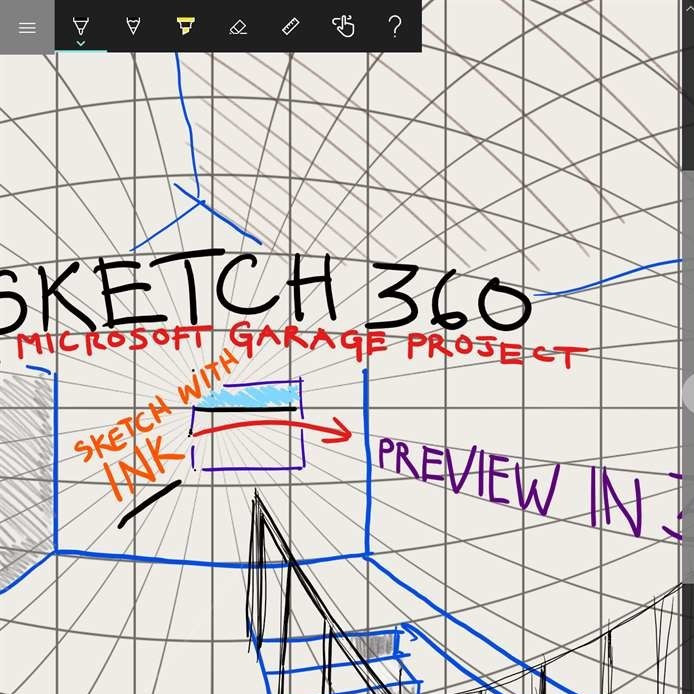The image size is (694, 694).
Task: Select the yellow highlighter tool
Action: pyautogui.click(x=185, y=26)
